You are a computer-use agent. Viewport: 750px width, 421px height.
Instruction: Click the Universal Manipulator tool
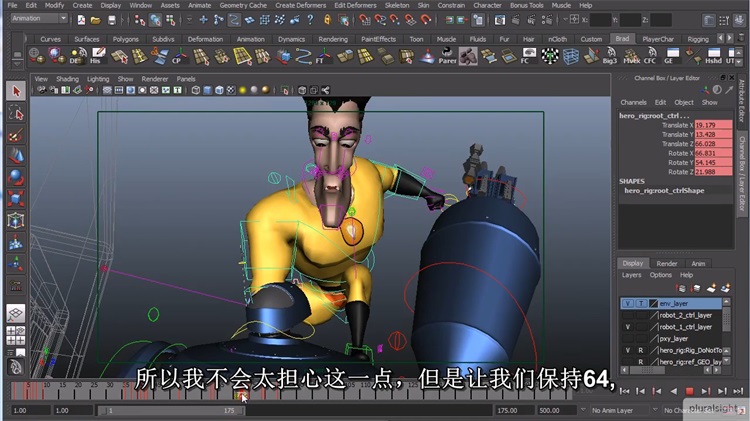[x=16, y=221]
